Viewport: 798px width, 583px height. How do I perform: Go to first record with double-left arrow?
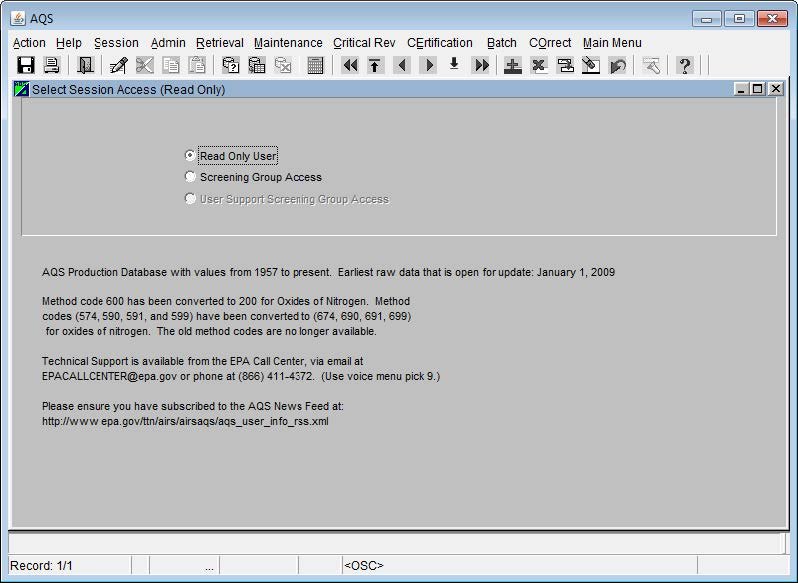[x=350, y=66]
